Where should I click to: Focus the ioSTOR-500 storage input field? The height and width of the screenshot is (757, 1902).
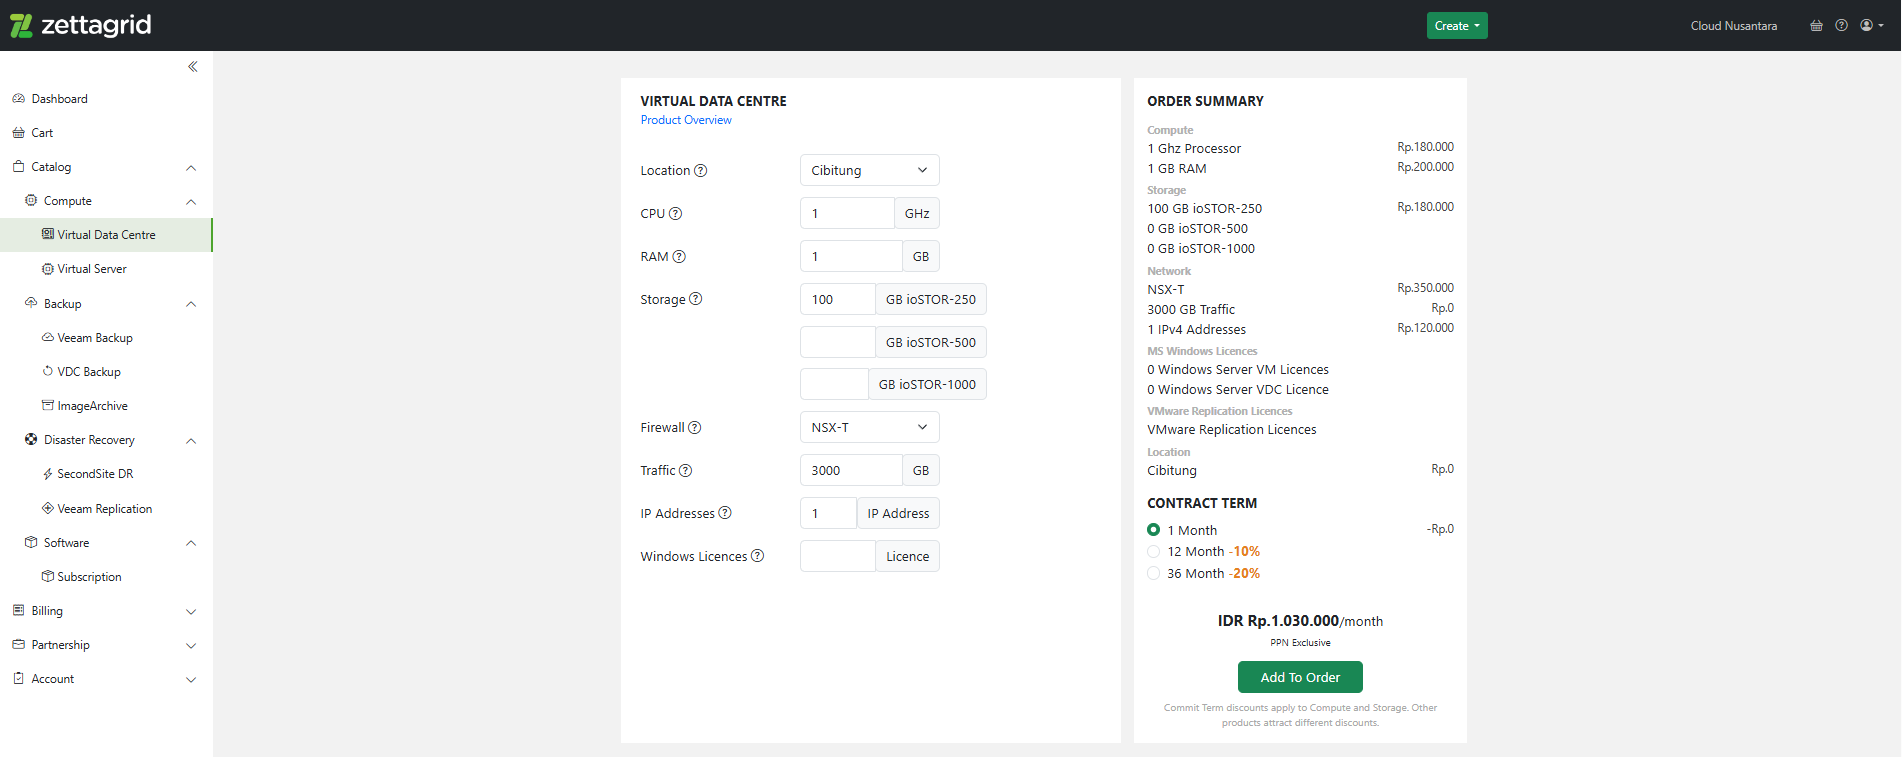[838, 342]
